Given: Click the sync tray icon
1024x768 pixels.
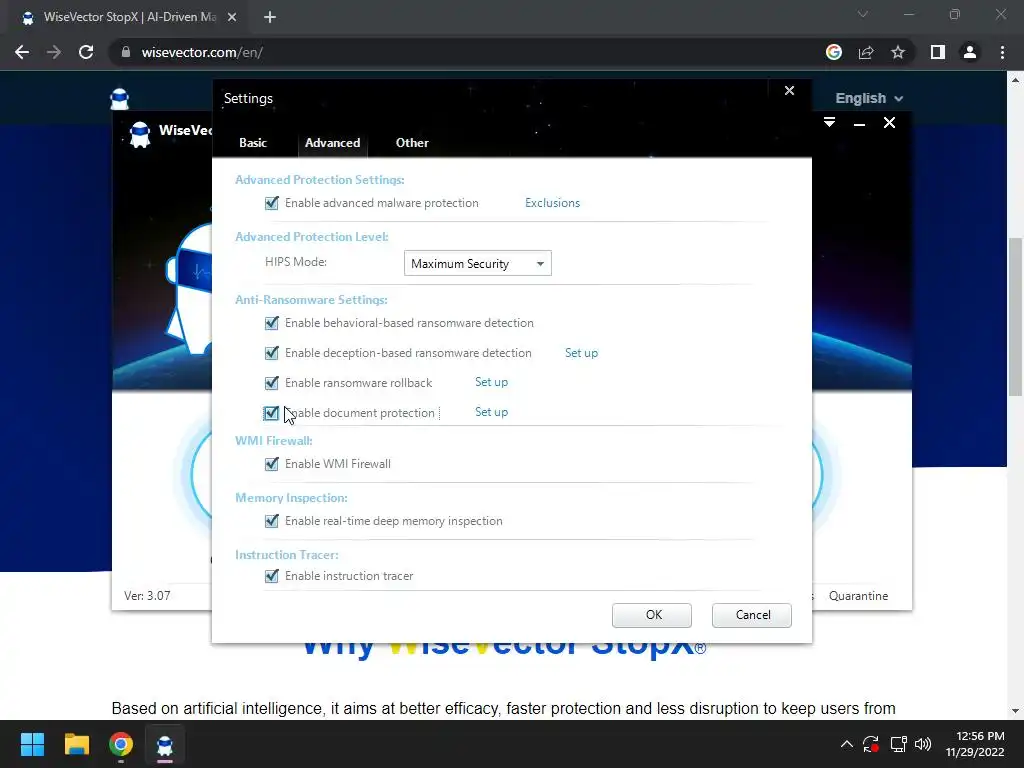Looking at the screenshot, I should [871, 744].
